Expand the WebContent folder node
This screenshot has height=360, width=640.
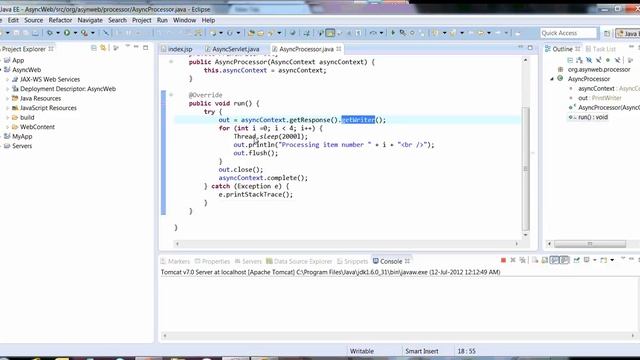7,127
